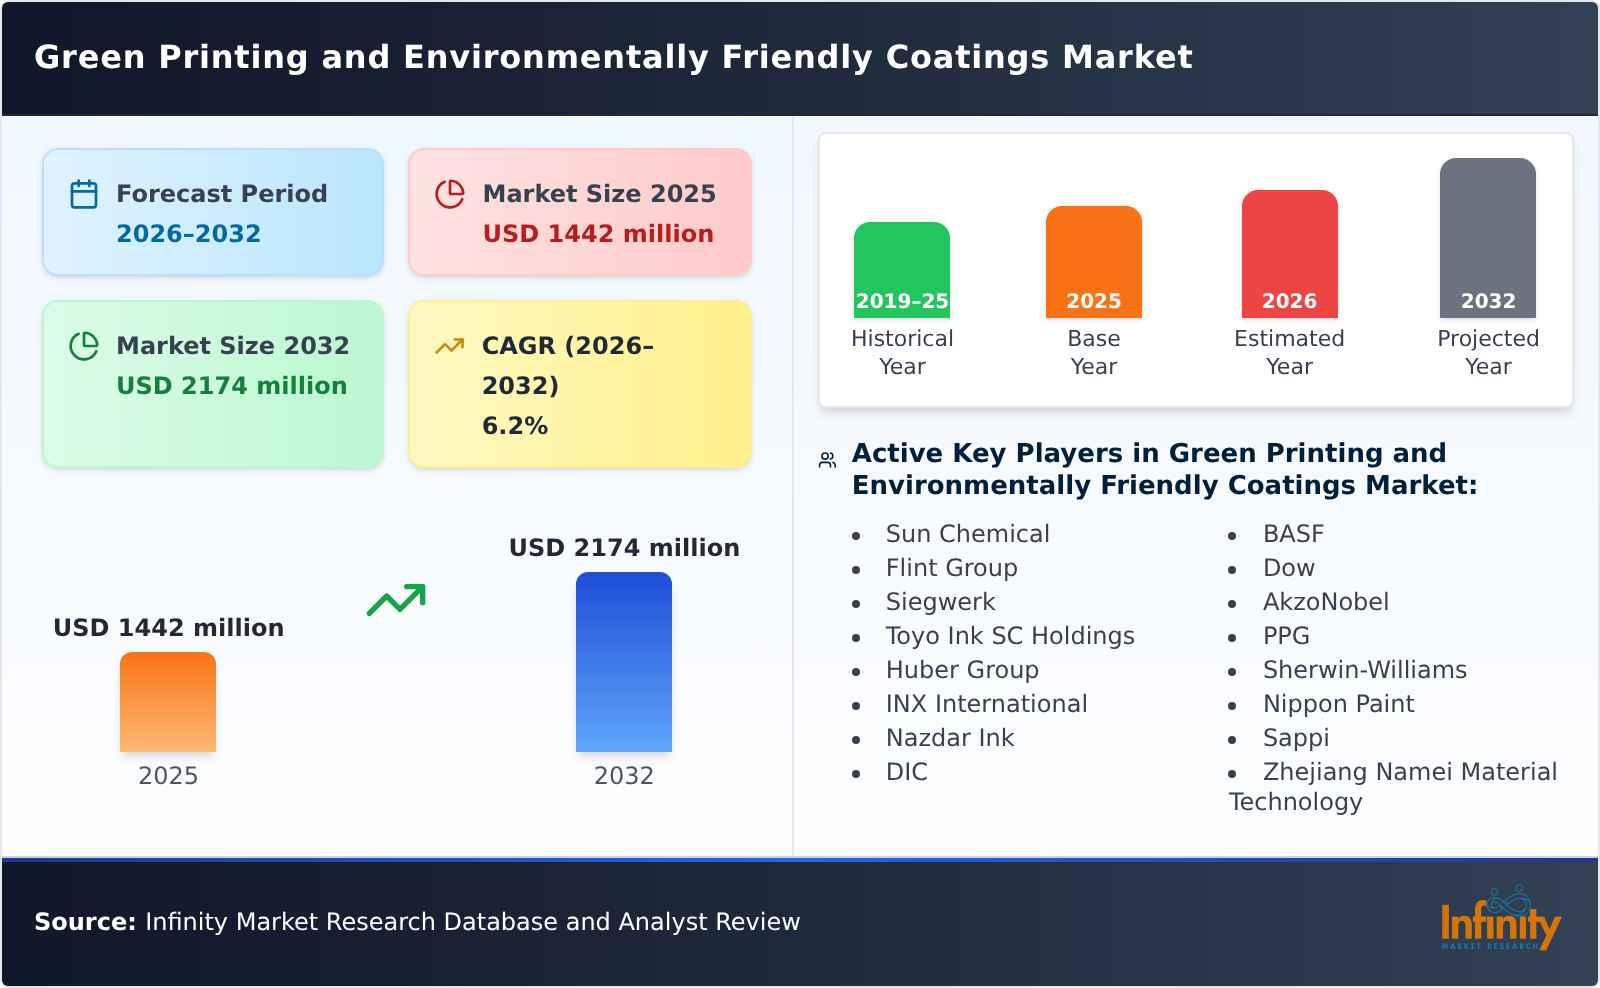Select the green 2019-25 Historical Year bar
Viewport: 1600px width, 988px height.
(x=901, y=270)
